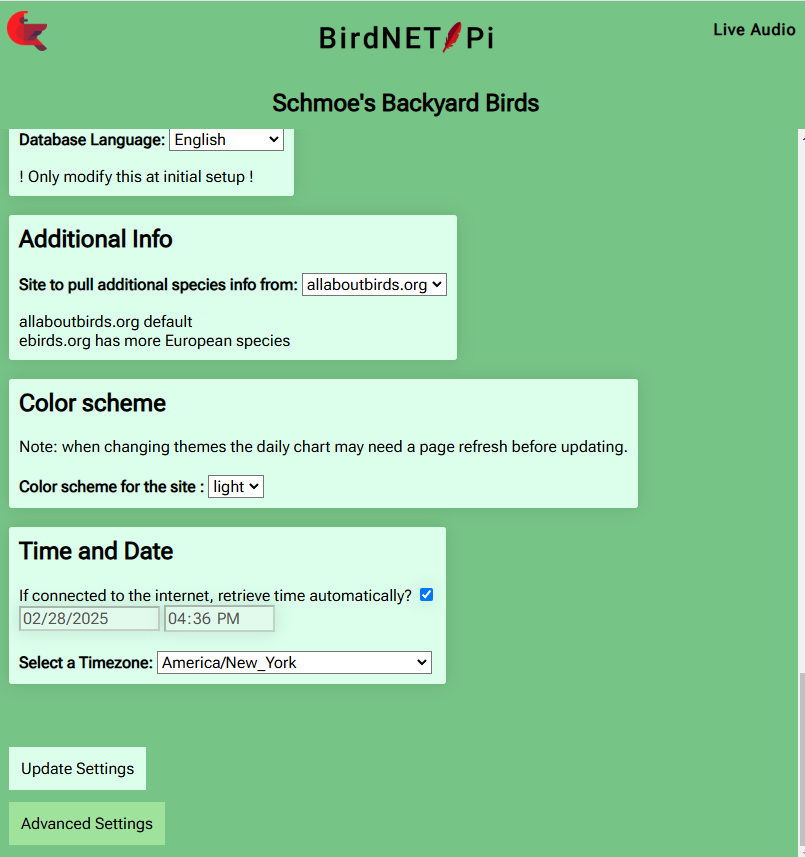
Task: Click 'ebirds.org has more European species' text
Action: pyautogui.click(x=155, y=341)
